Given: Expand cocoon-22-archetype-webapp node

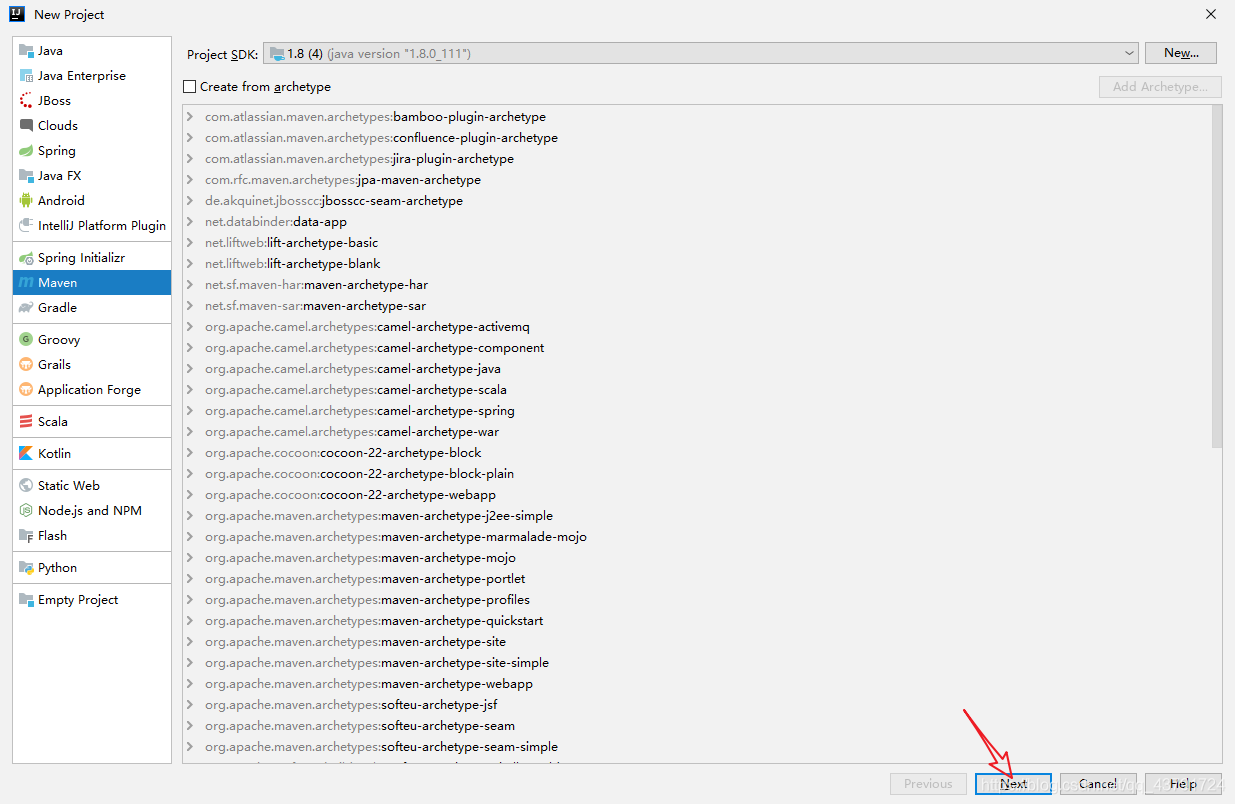Looking at the screenshot, I should tap(190, 495).
